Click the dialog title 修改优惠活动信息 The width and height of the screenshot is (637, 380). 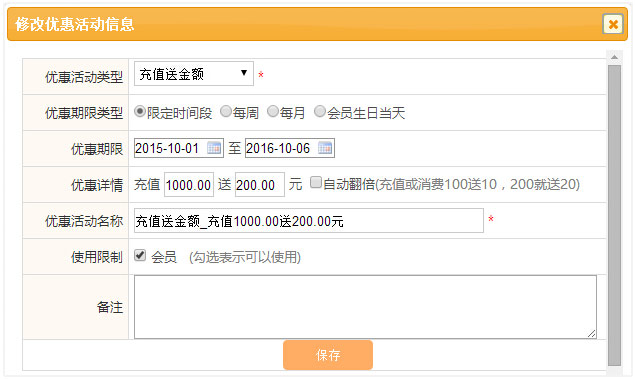[74, 24]
